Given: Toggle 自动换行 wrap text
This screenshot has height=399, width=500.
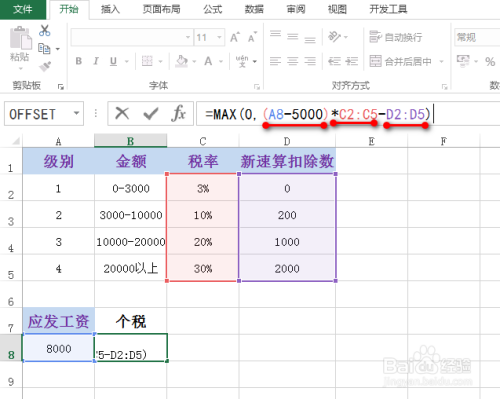Looking at the screenshot, I should 396,37.
